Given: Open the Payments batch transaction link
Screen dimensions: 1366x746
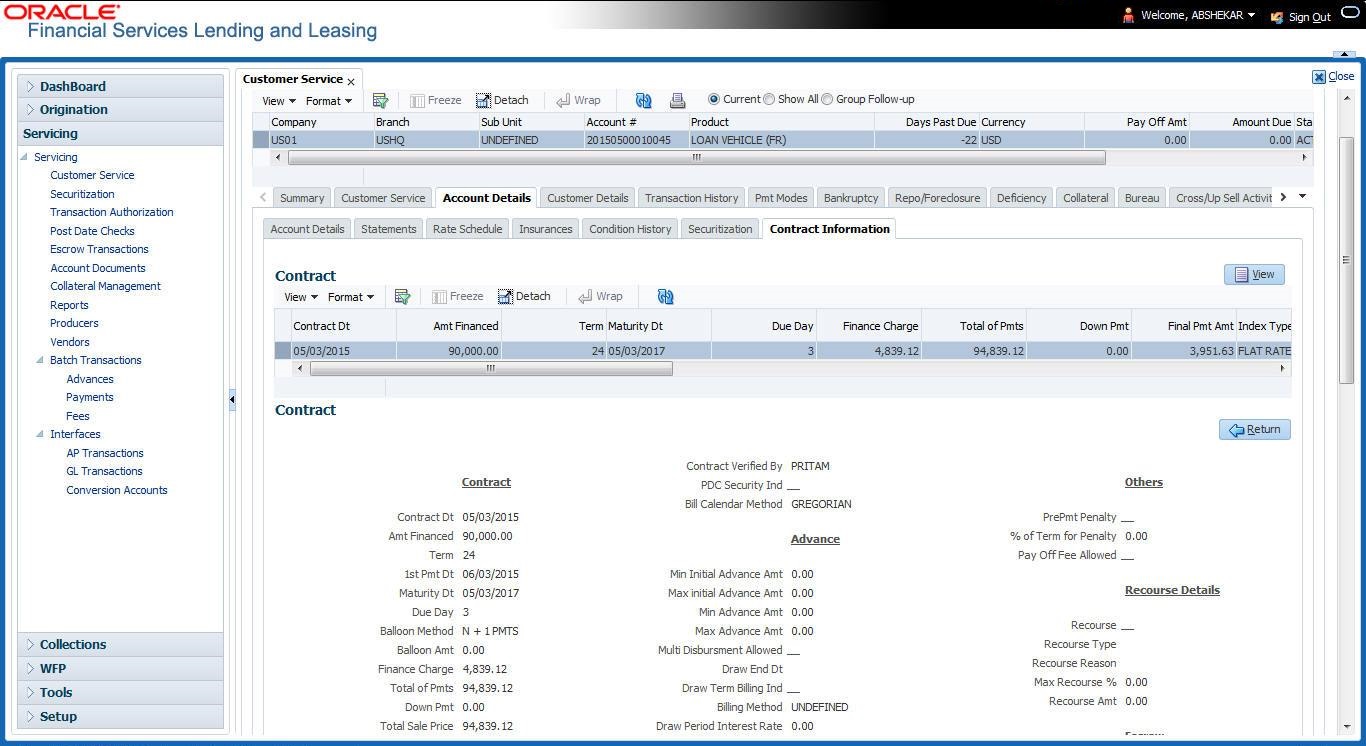Looking at the screenshot, I should [90, 397].
